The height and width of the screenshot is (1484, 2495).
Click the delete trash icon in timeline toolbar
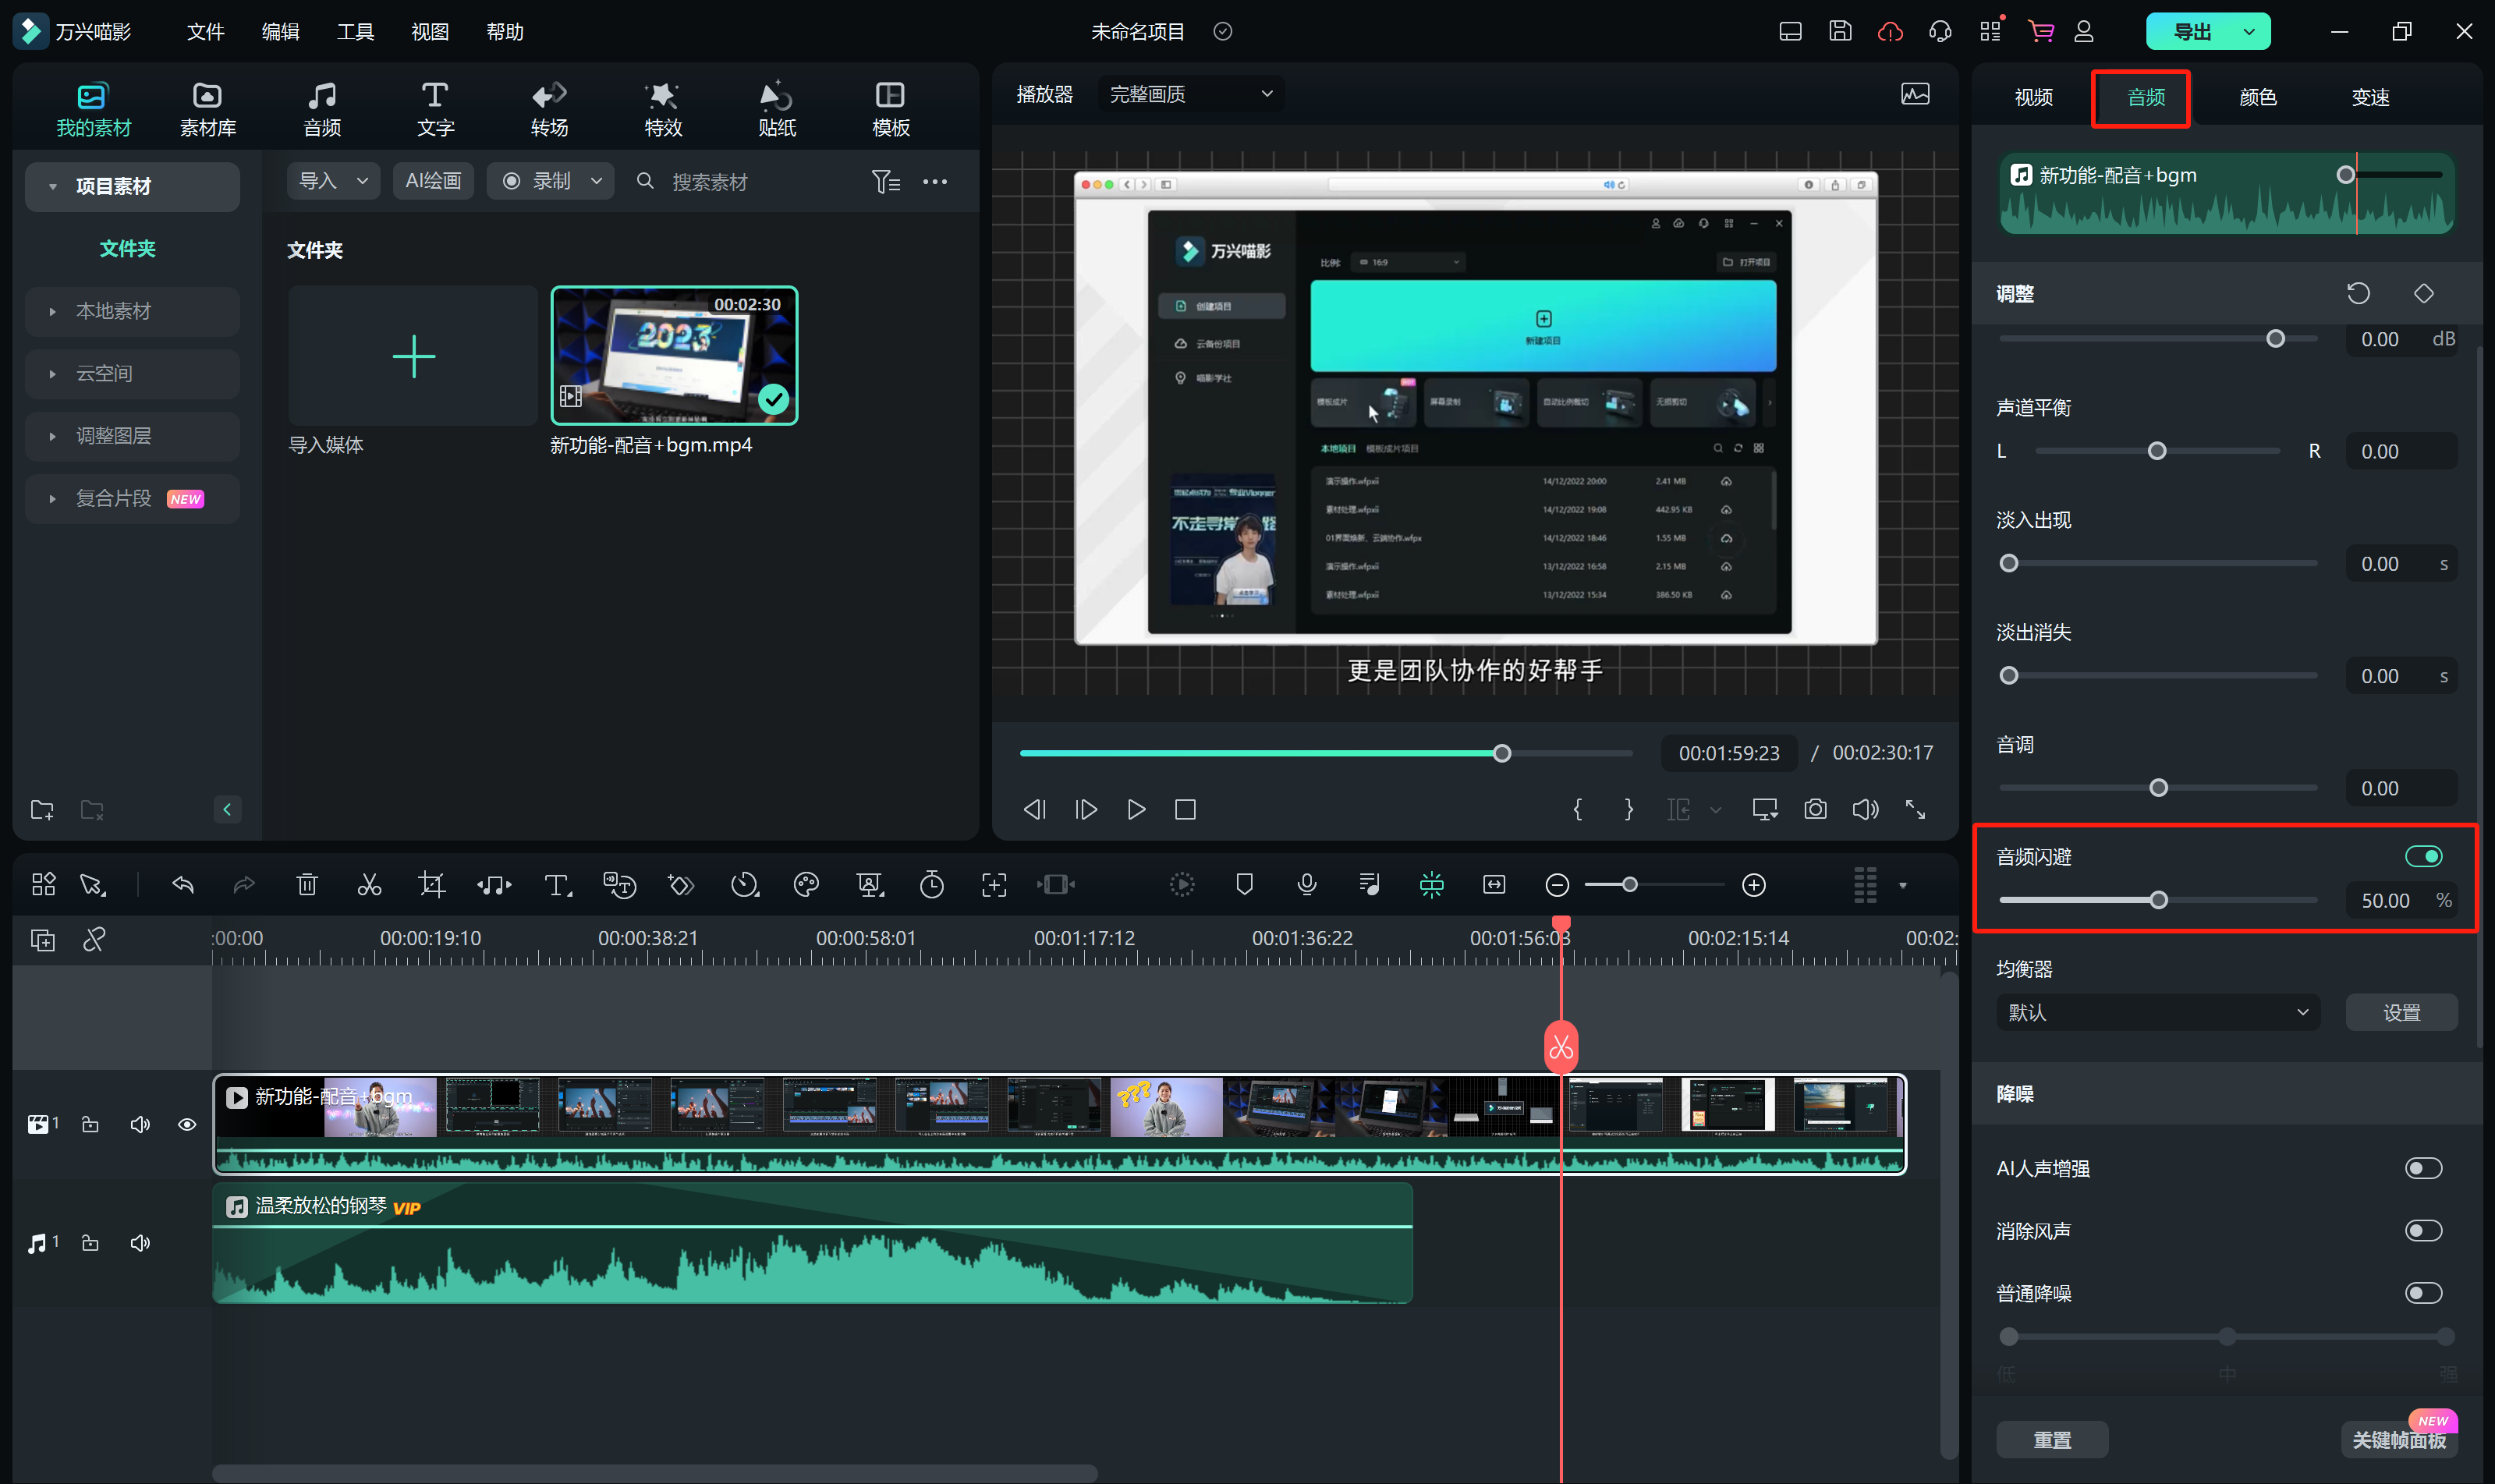pyautogui.click(x=307, y=885)
